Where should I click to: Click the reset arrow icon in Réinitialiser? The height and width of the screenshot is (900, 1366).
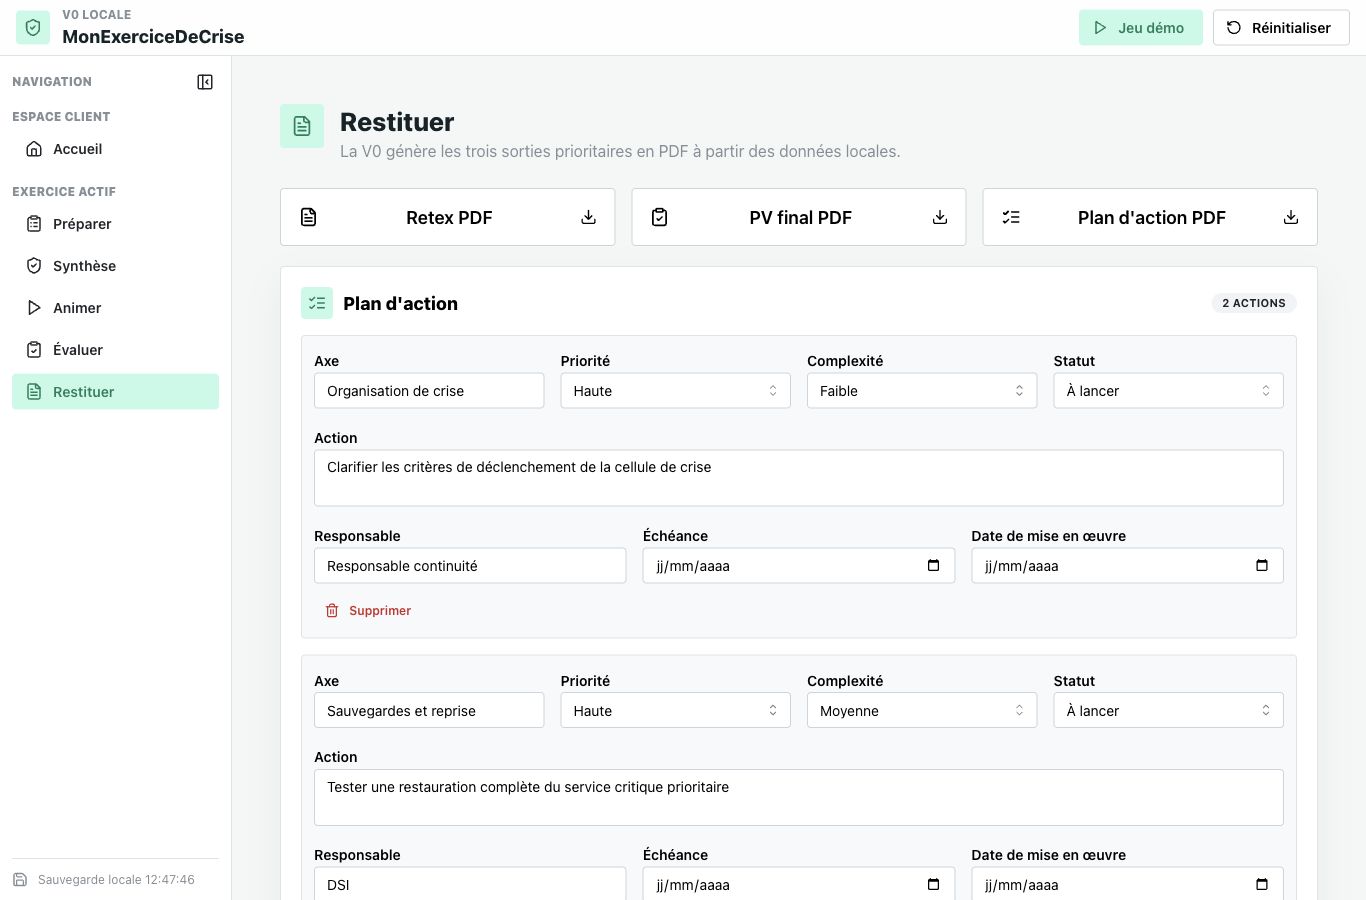[1234, 28]
